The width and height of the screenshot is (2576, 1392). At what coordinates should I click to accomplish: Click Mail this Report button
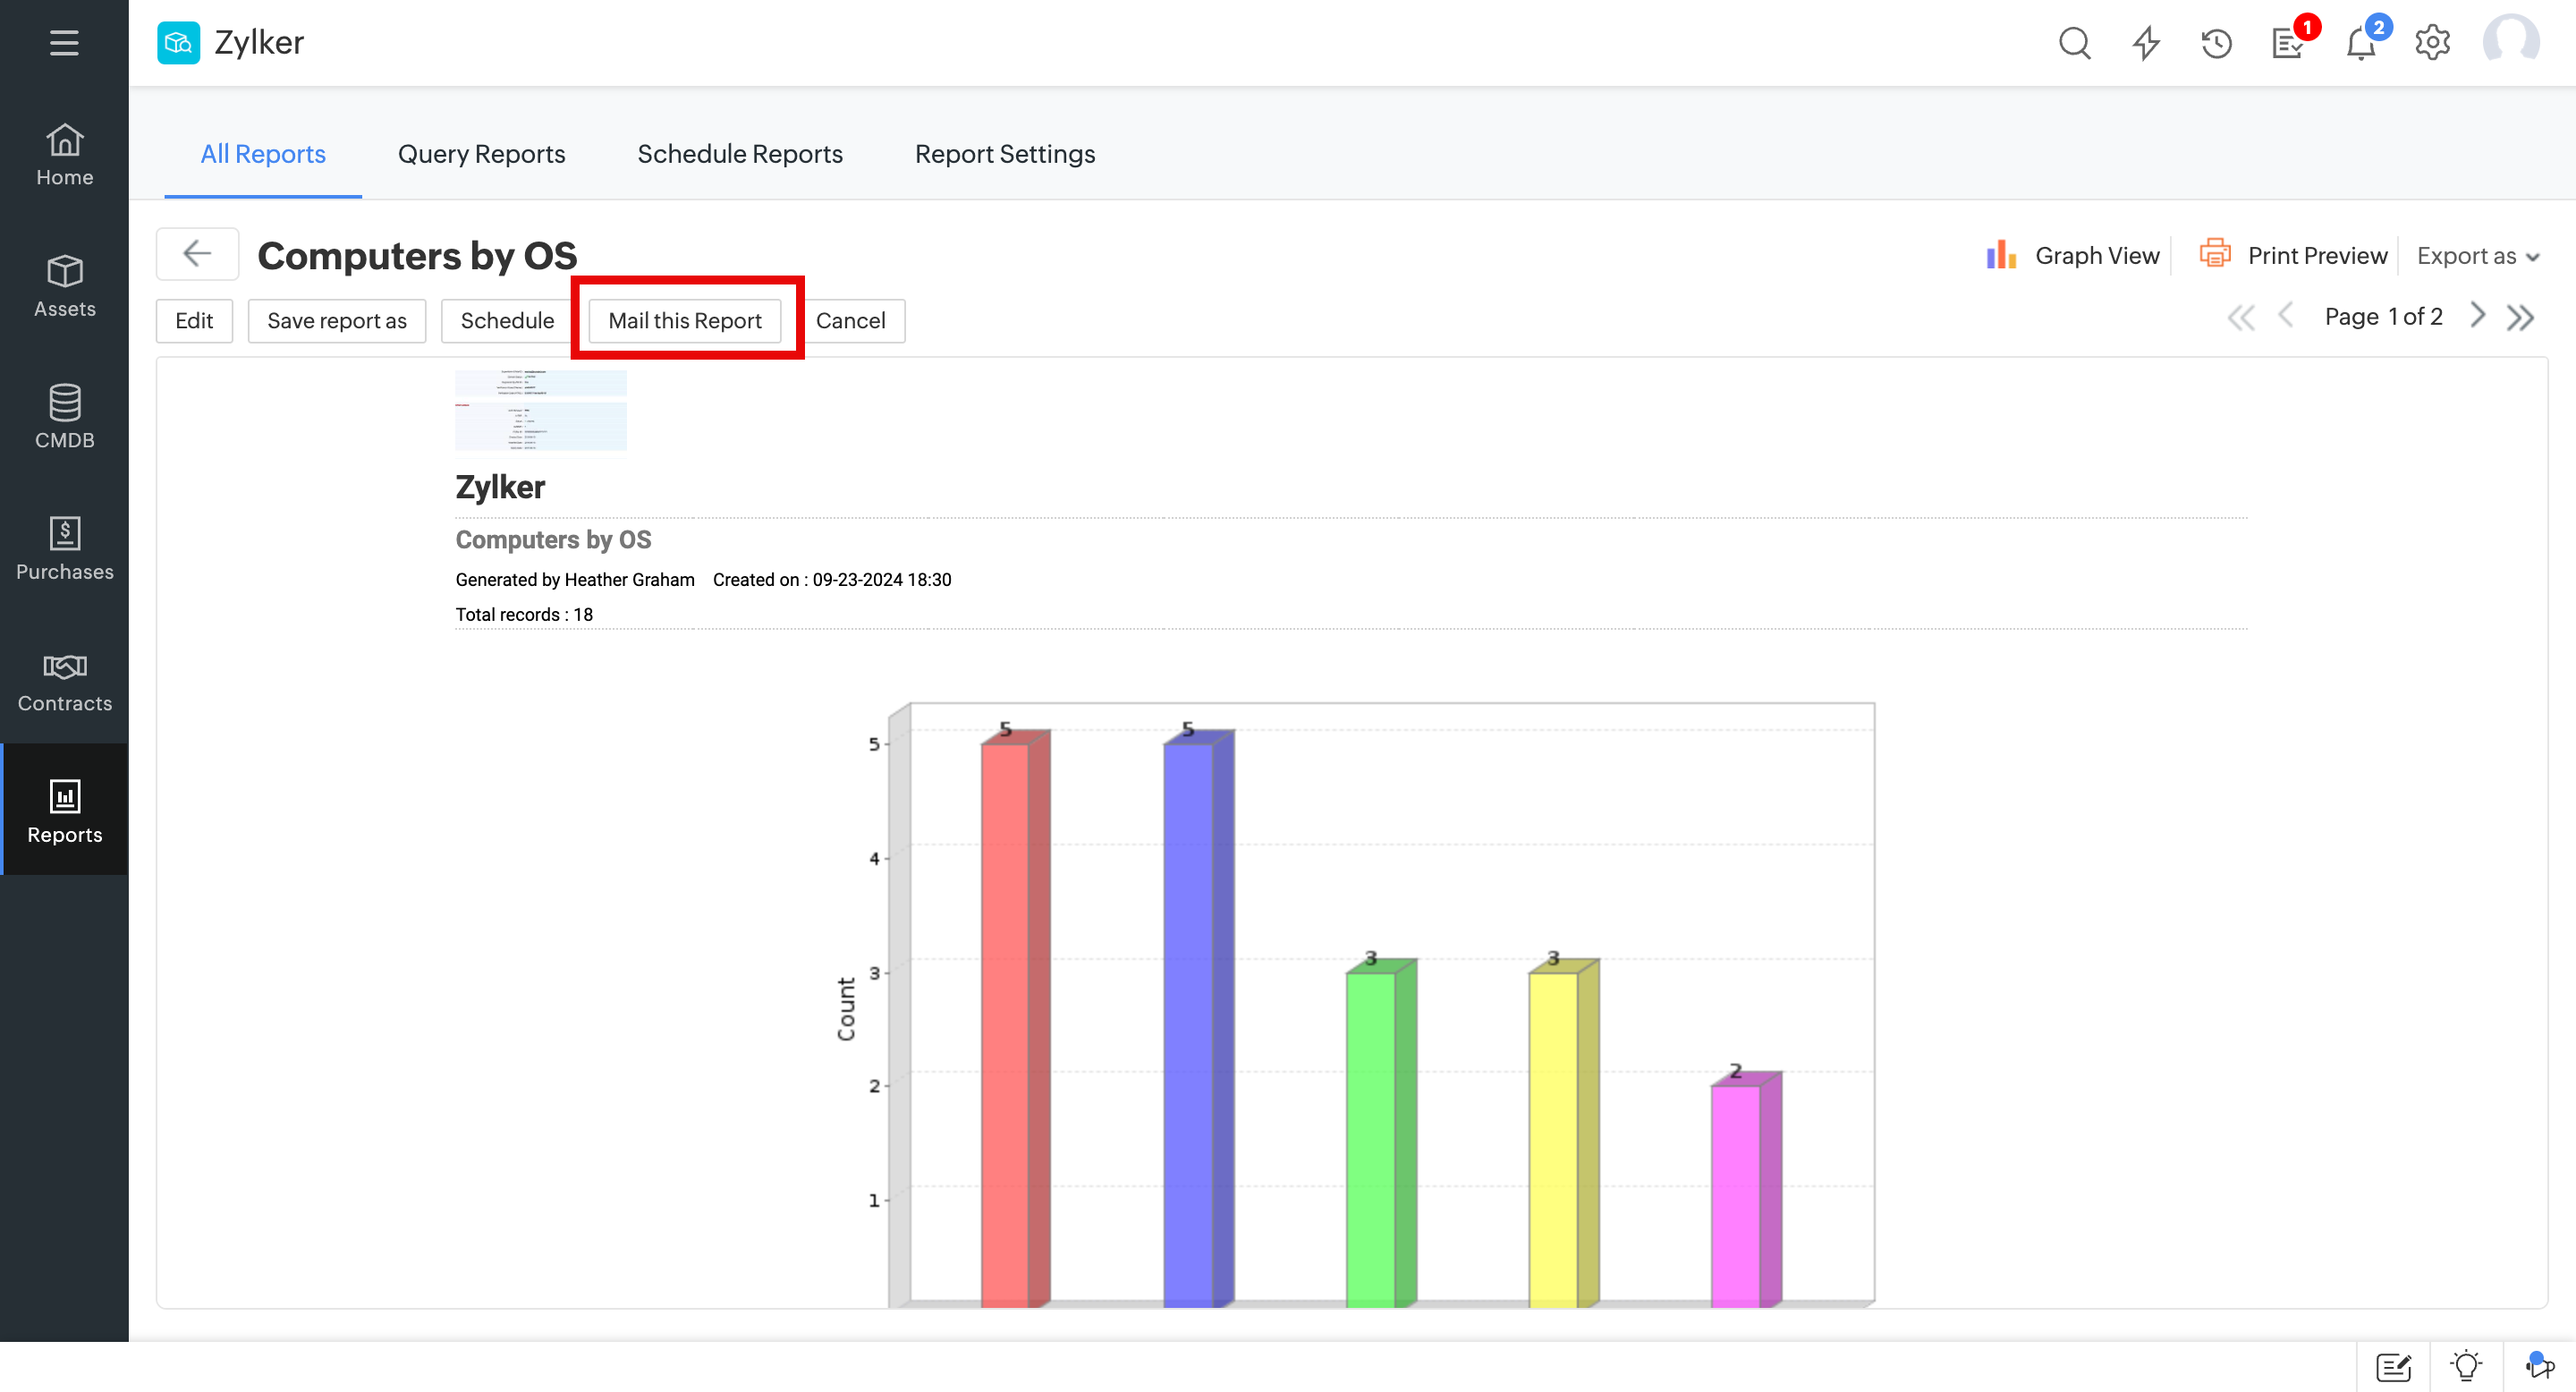coord(684,320)
